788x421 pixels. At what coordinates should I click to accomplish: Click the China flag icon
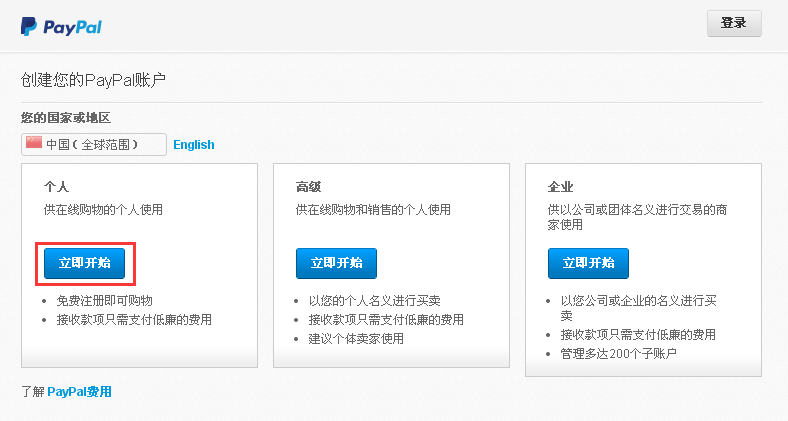click(34, 143)
